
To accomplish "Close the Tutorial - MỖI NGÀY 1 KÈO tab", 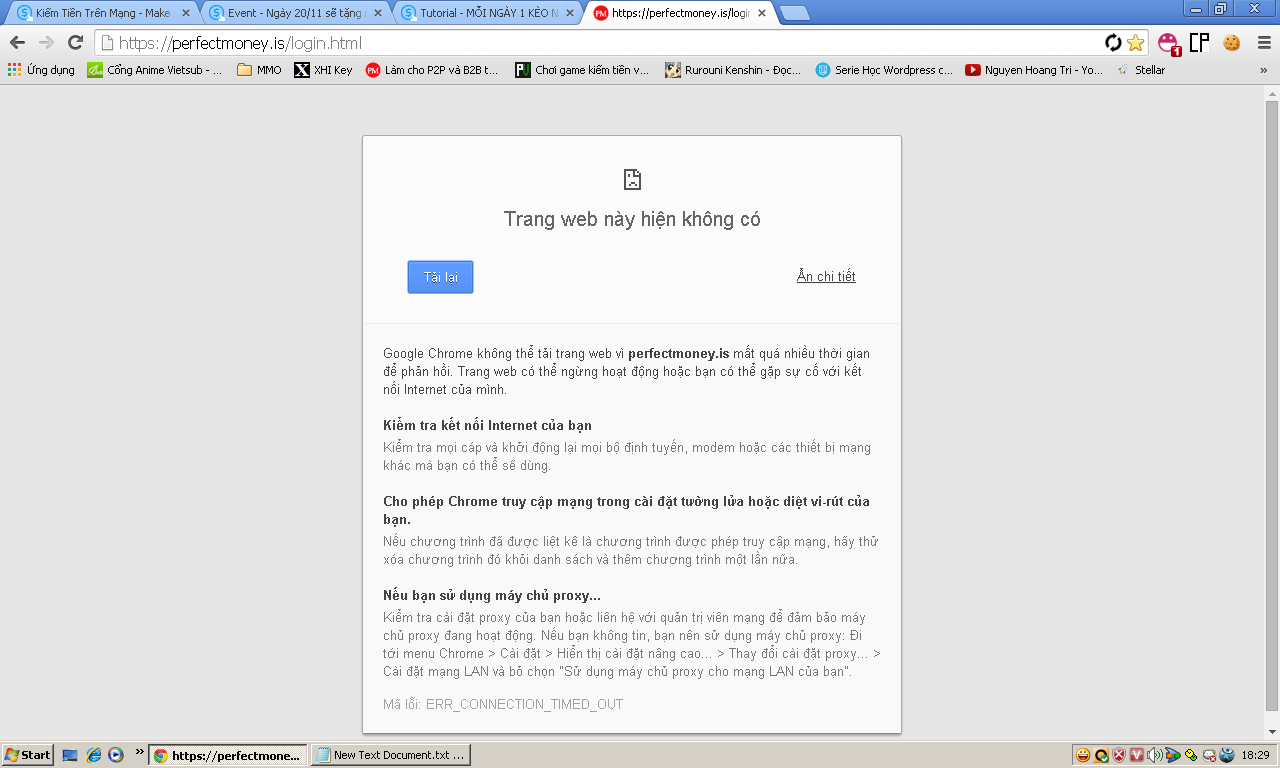I will click(569, 14).
